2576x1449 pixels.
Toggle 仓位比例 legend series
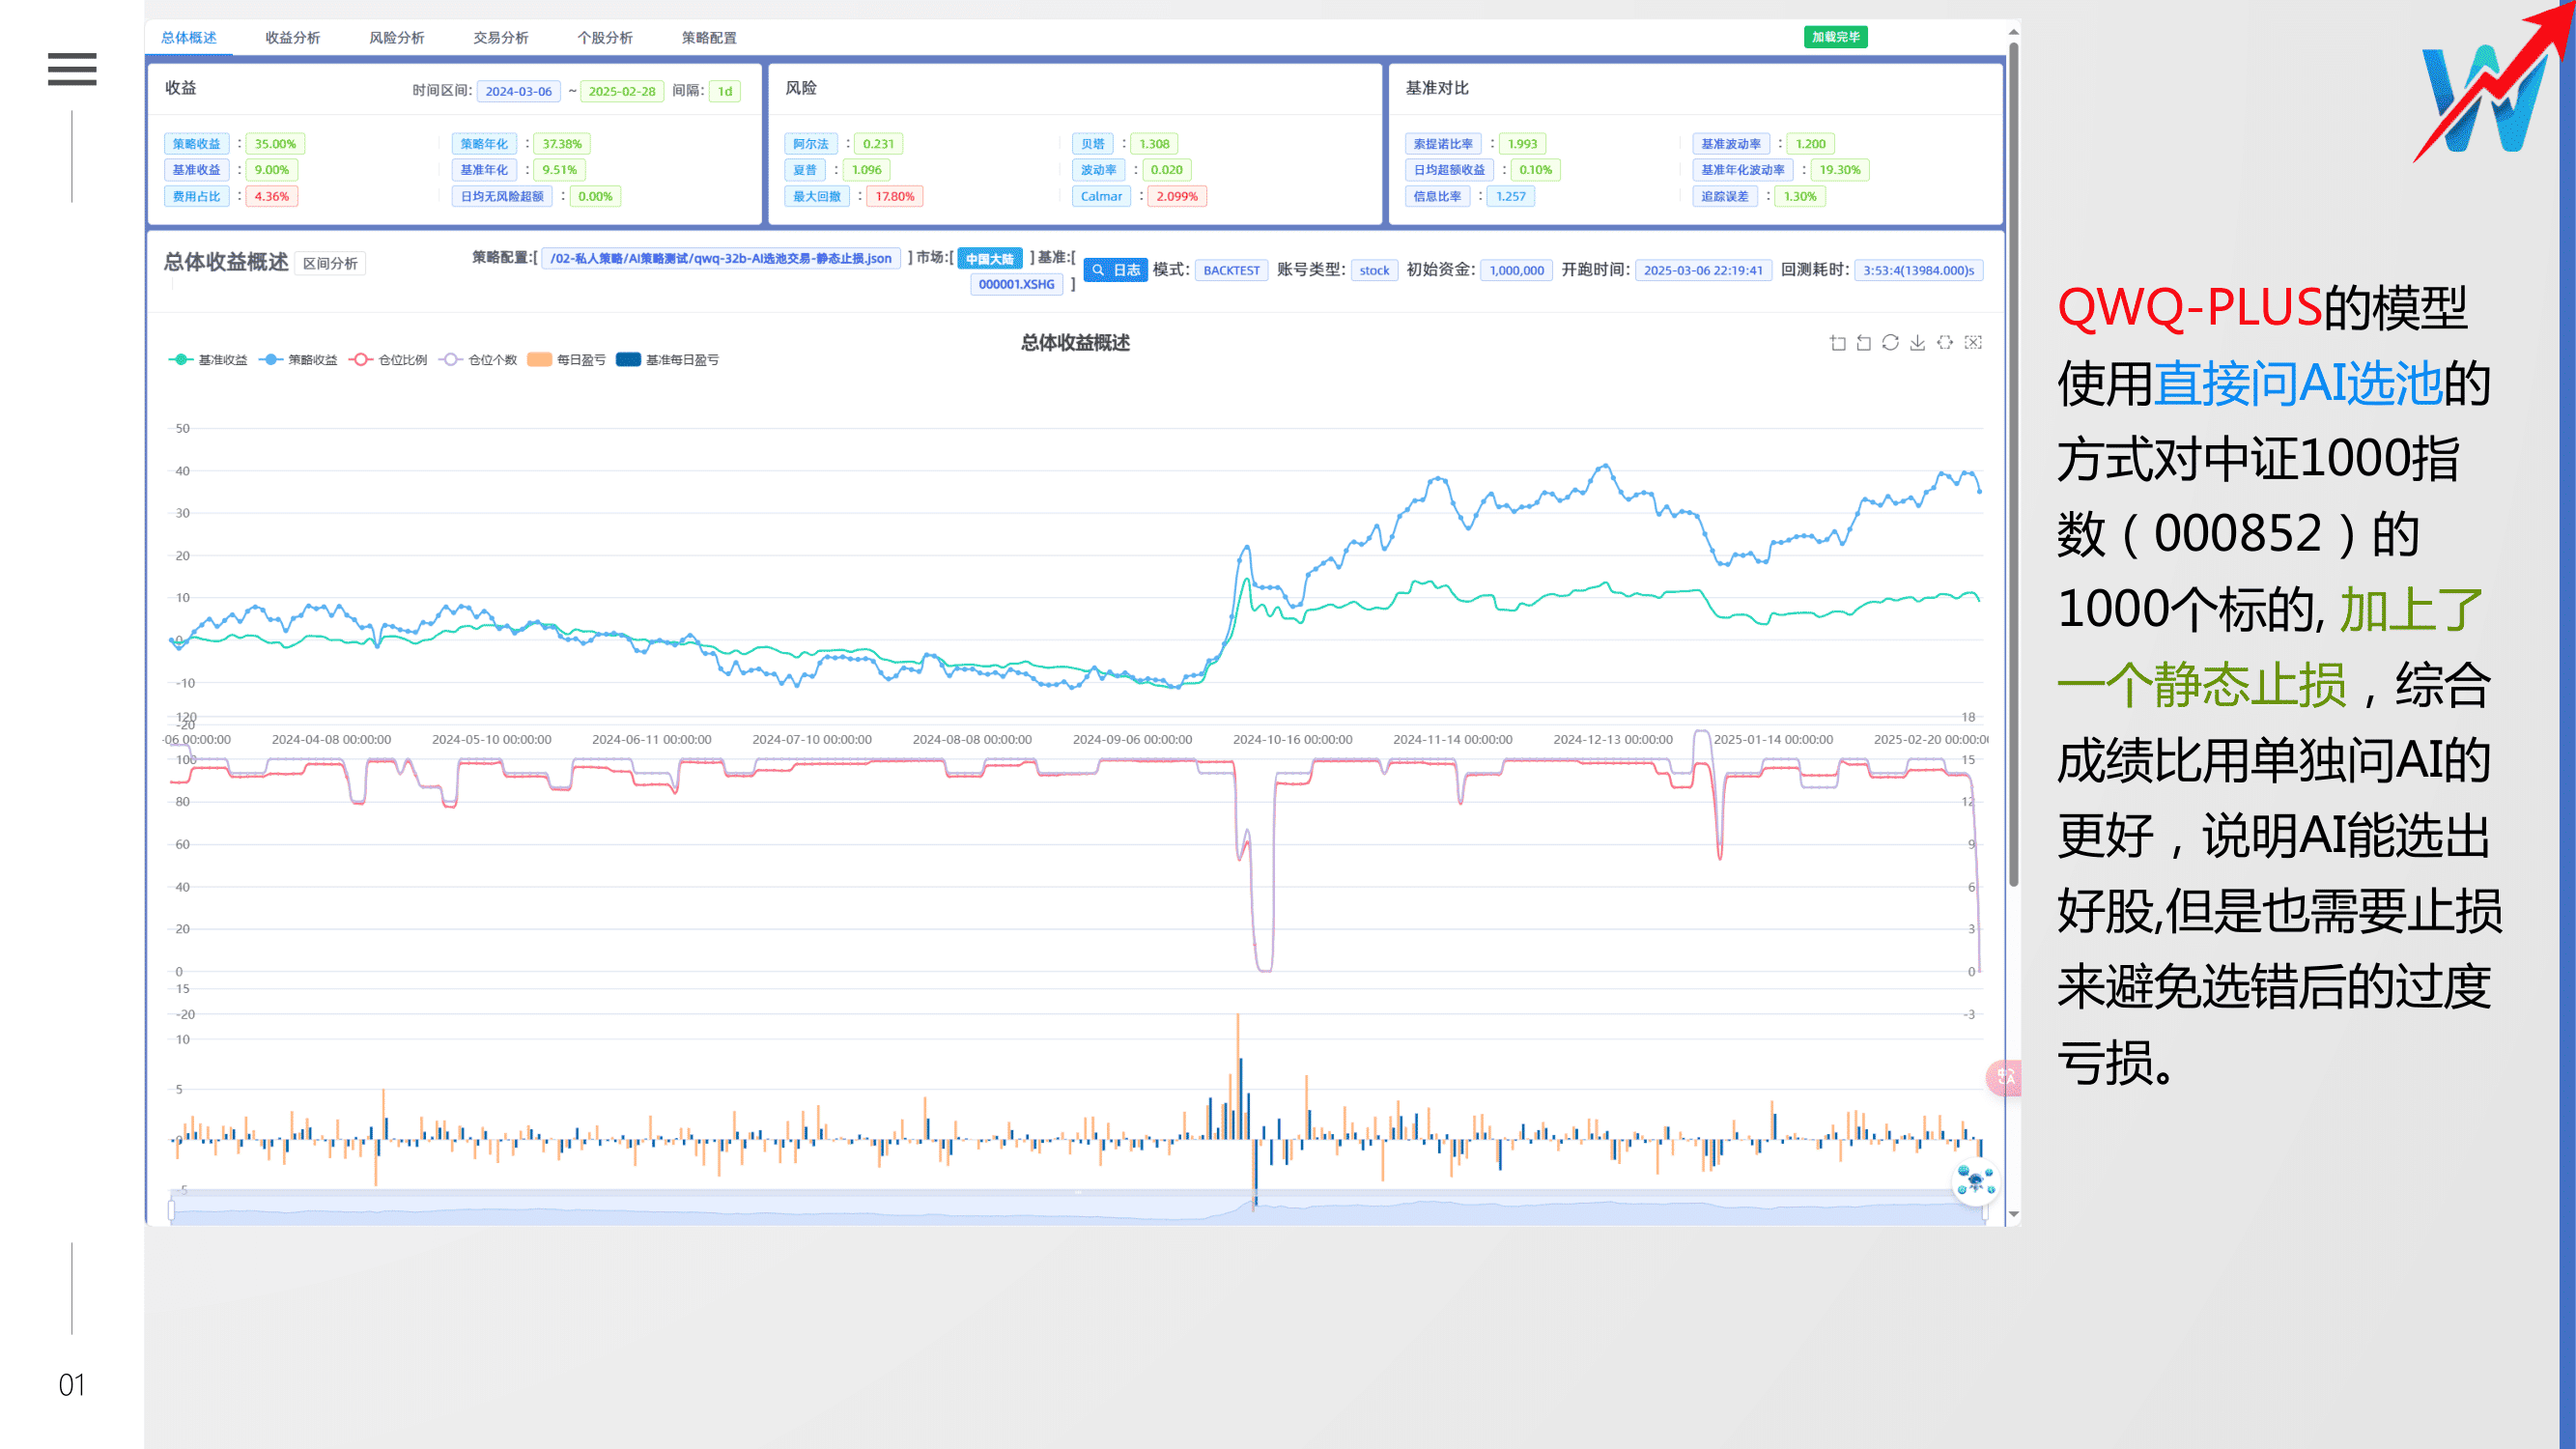pyautogui.click(x=389, y=360)
